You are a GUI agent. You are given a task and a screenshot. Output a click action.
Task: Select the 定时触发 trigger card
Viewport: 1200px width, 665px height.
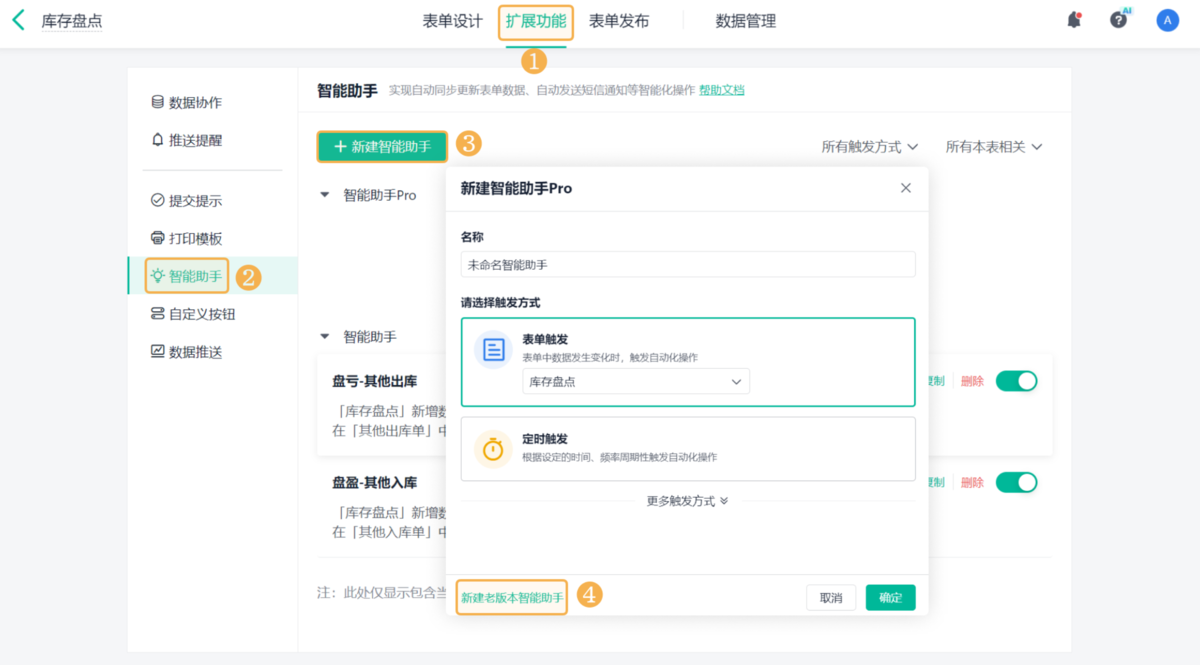tap(688, 449)
